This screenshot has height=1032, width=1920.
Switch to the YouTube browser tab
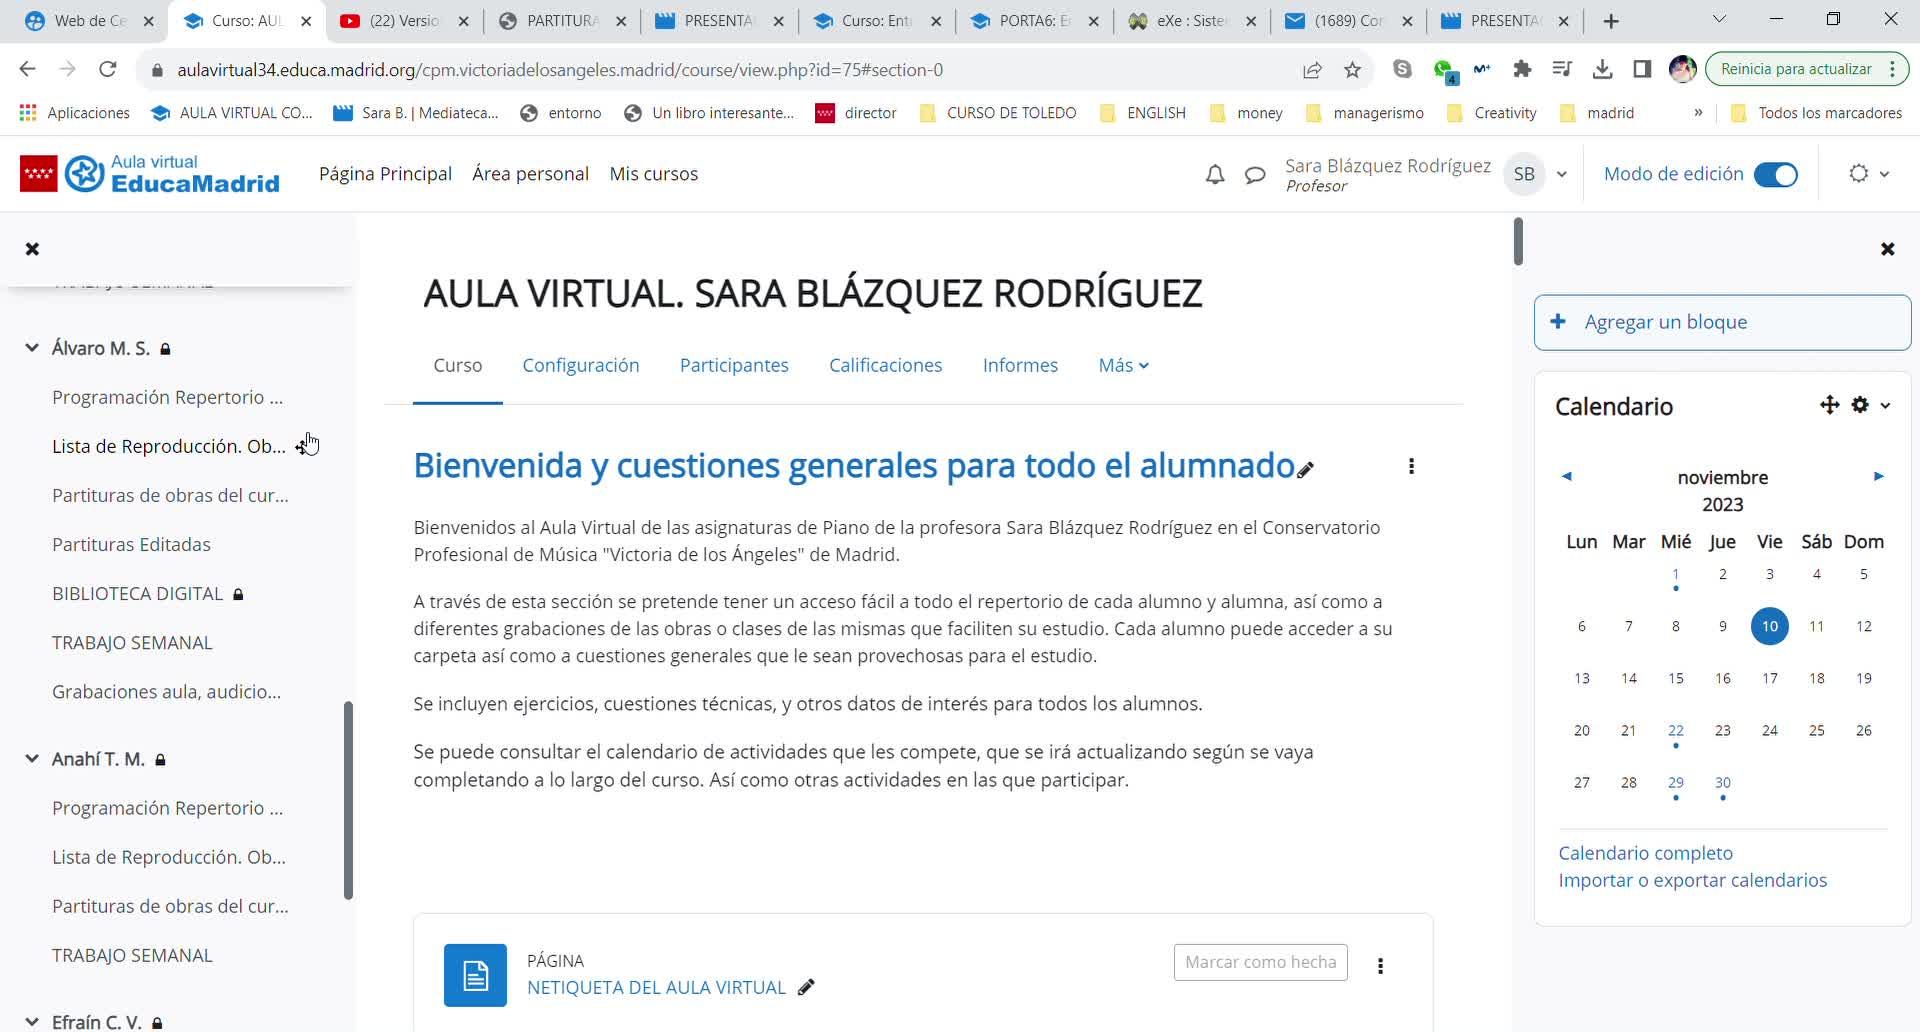point(404,21)
